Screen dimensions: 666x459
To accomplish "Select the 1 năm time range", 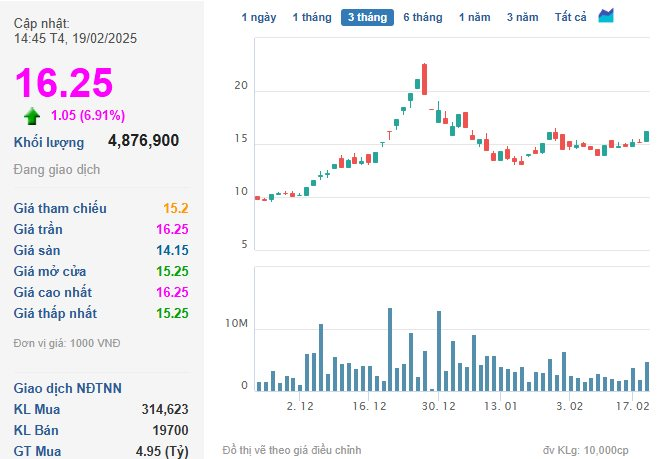I will coord(474,17).
